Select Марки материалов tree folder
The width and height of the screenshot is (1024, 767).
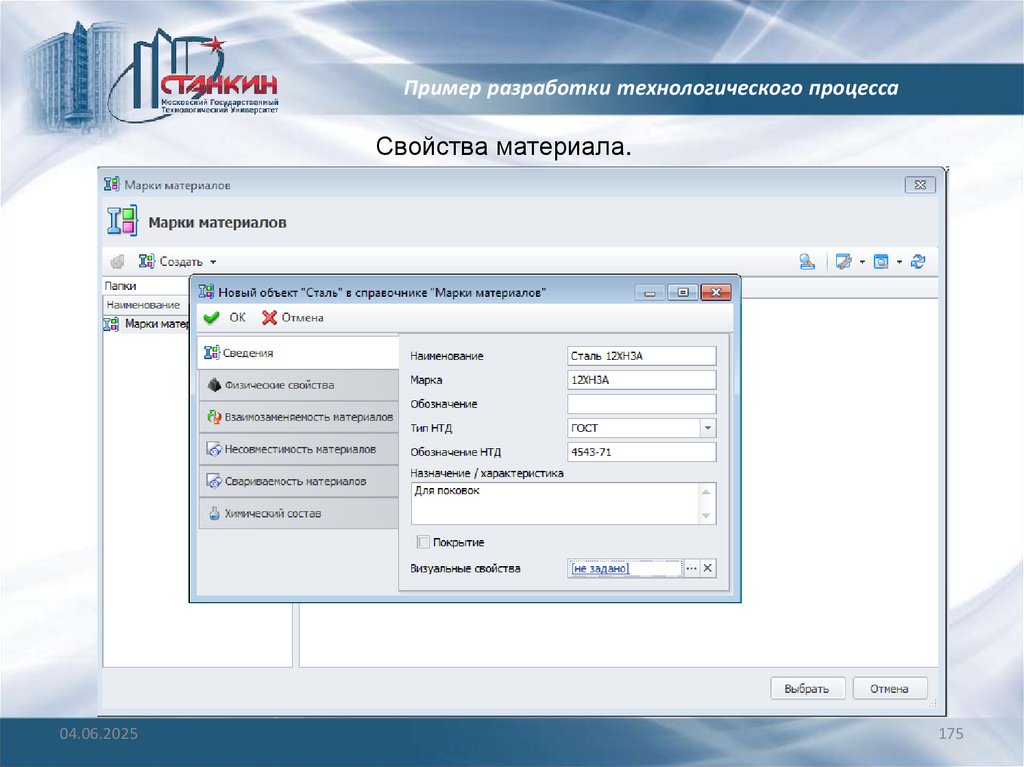coord(147,323)
